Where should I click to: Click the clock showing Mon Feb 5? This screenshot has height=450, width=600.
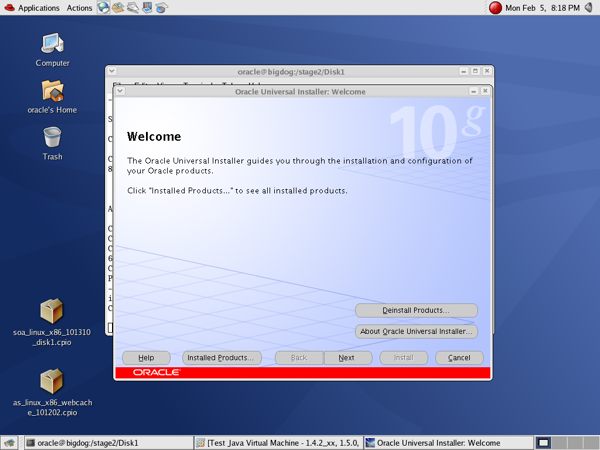click(542, 8)
